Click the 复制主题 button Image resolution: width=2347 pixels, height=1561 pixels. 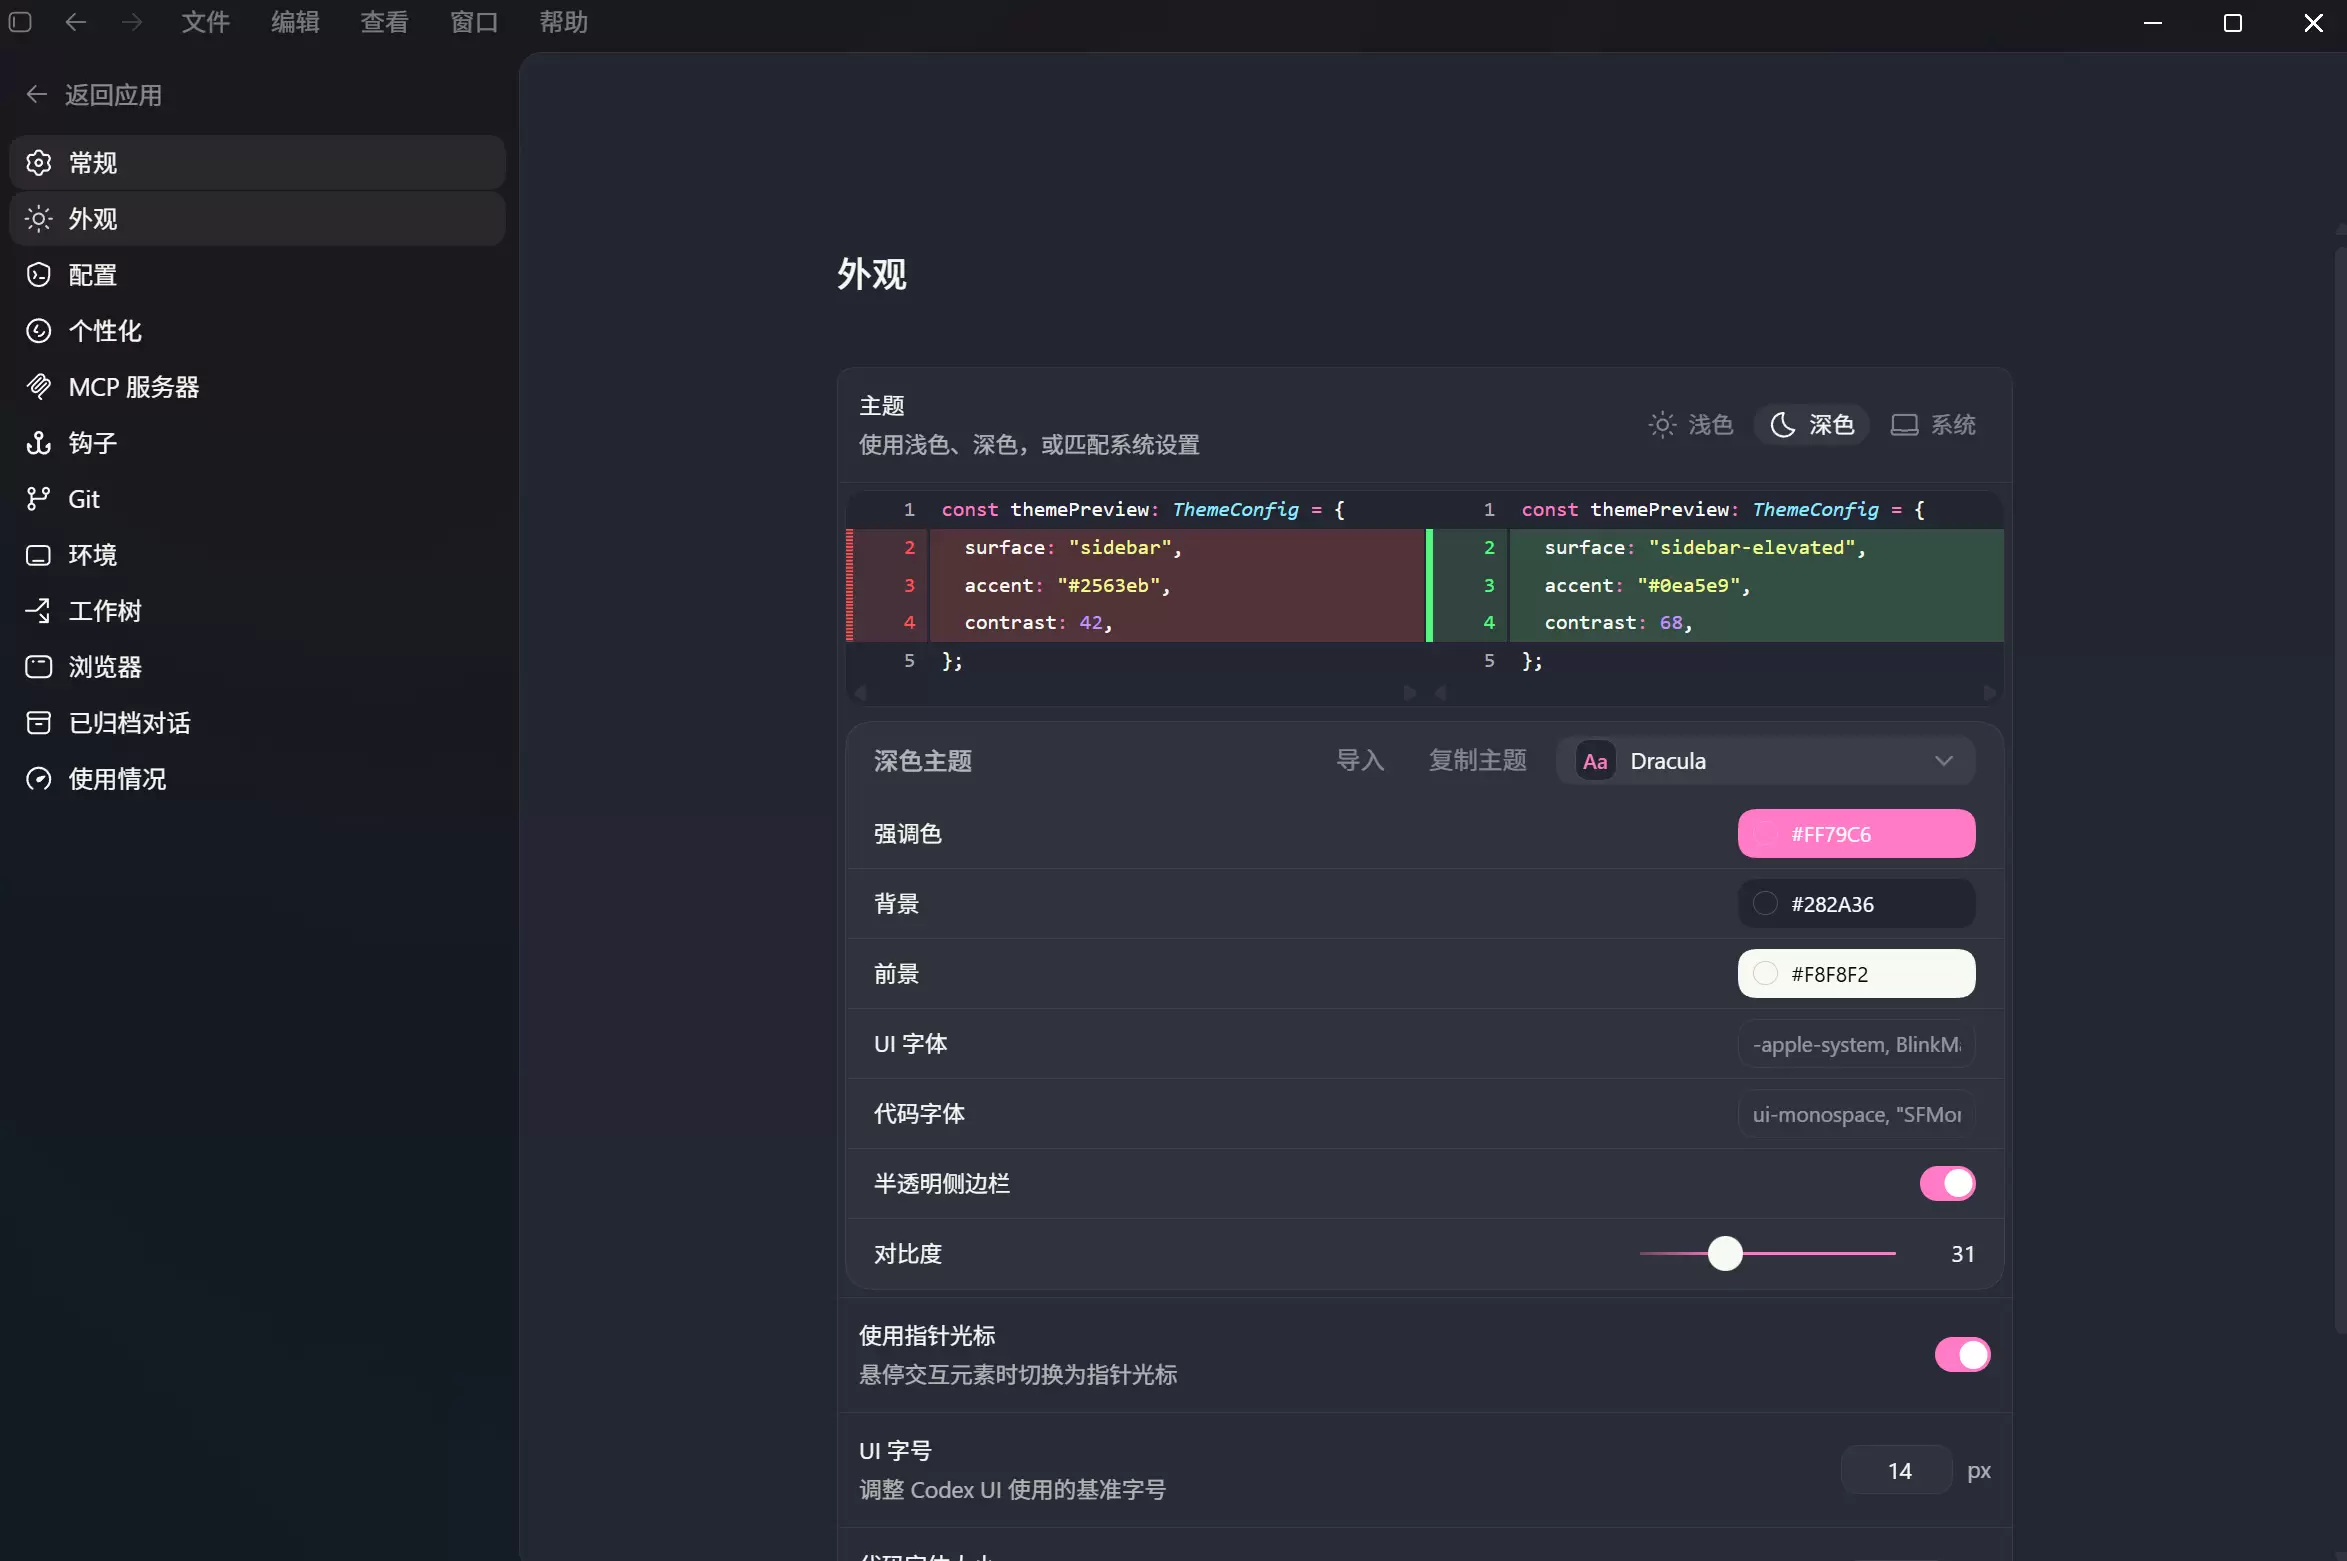point(1477,761)
